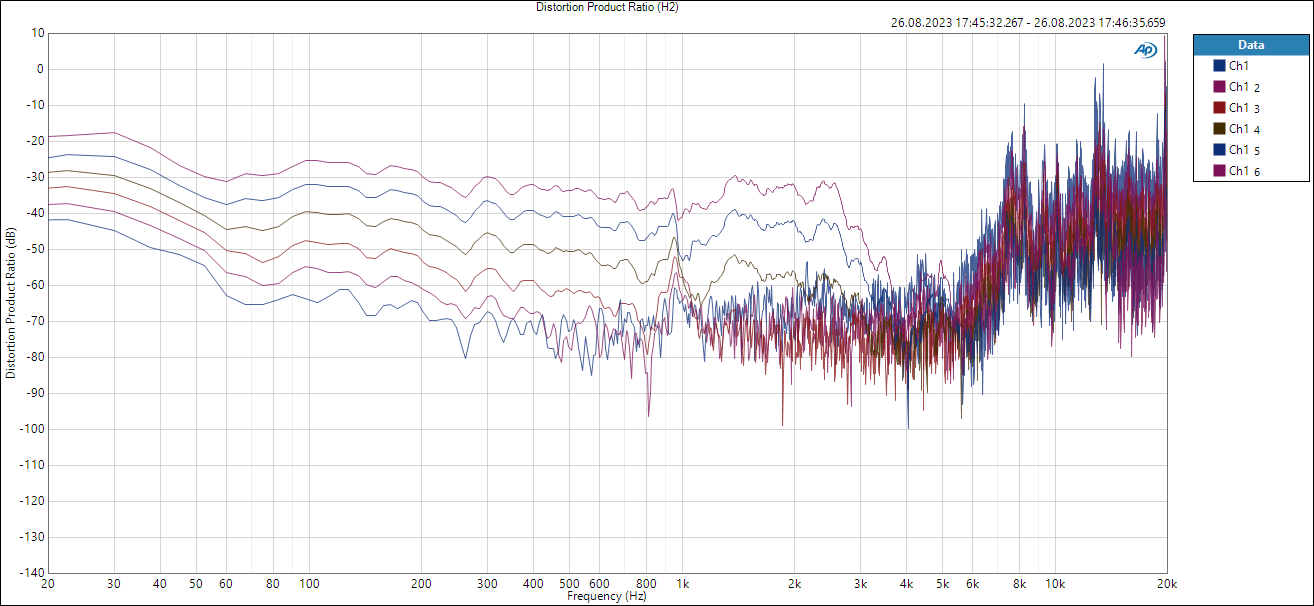Click the 200 tick on the frequency axis
Image resolution: width=1314 pixels, height=606 pixels.
[422, 583]
